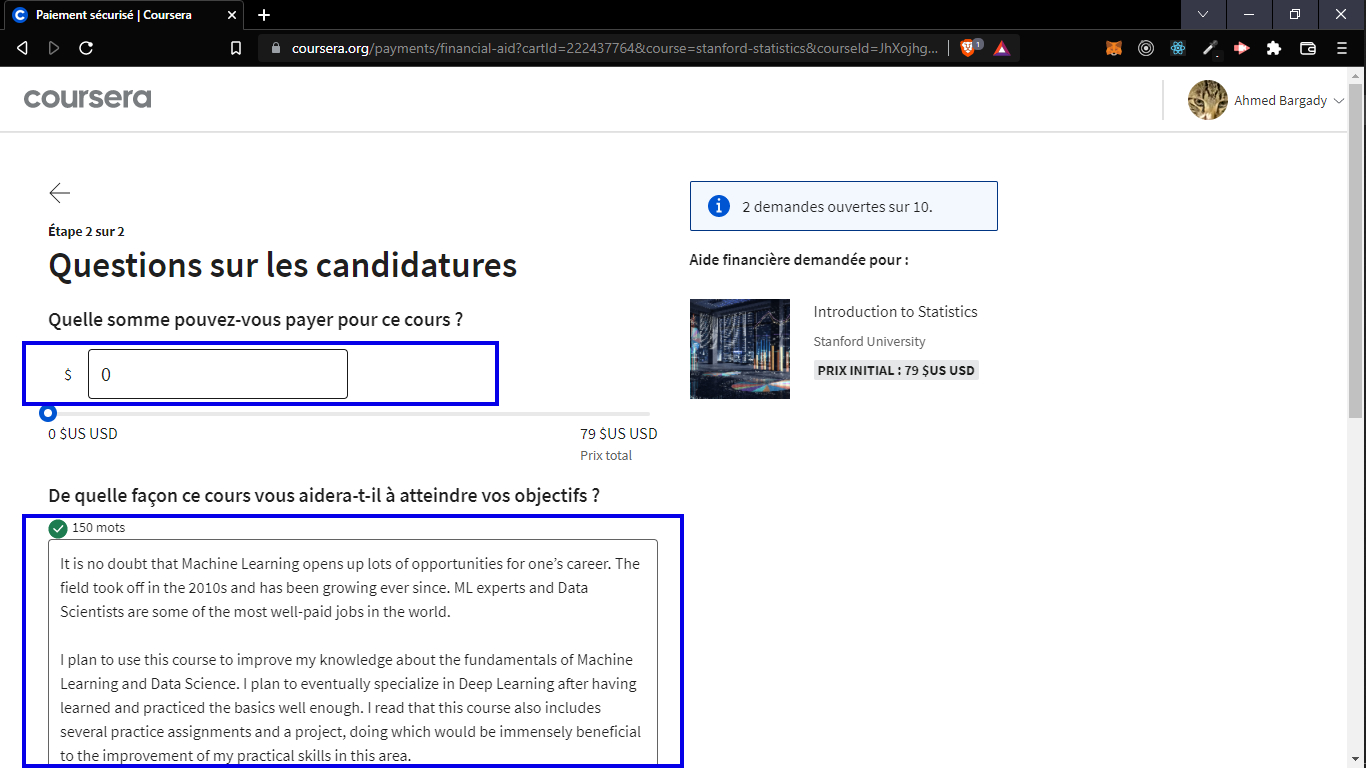Open the extensions puzzle piece menu

click(1274, 48)
